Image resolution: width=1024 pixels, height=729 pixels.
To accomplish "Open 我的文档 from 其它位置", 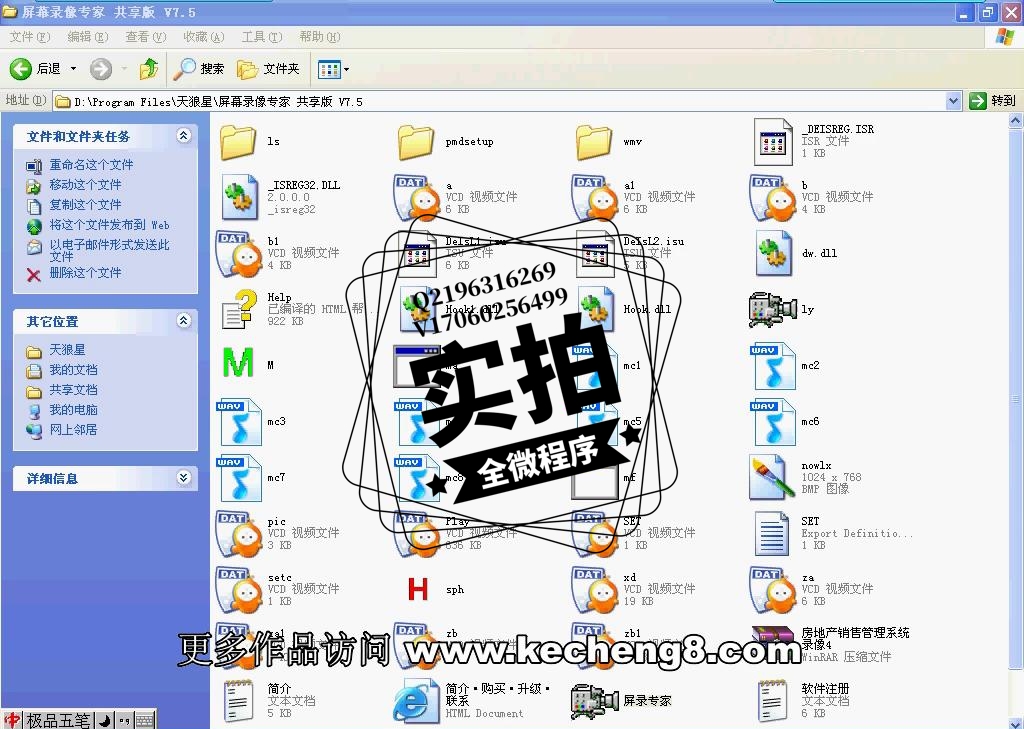I will pyautogui.click(x=73, y=370).
